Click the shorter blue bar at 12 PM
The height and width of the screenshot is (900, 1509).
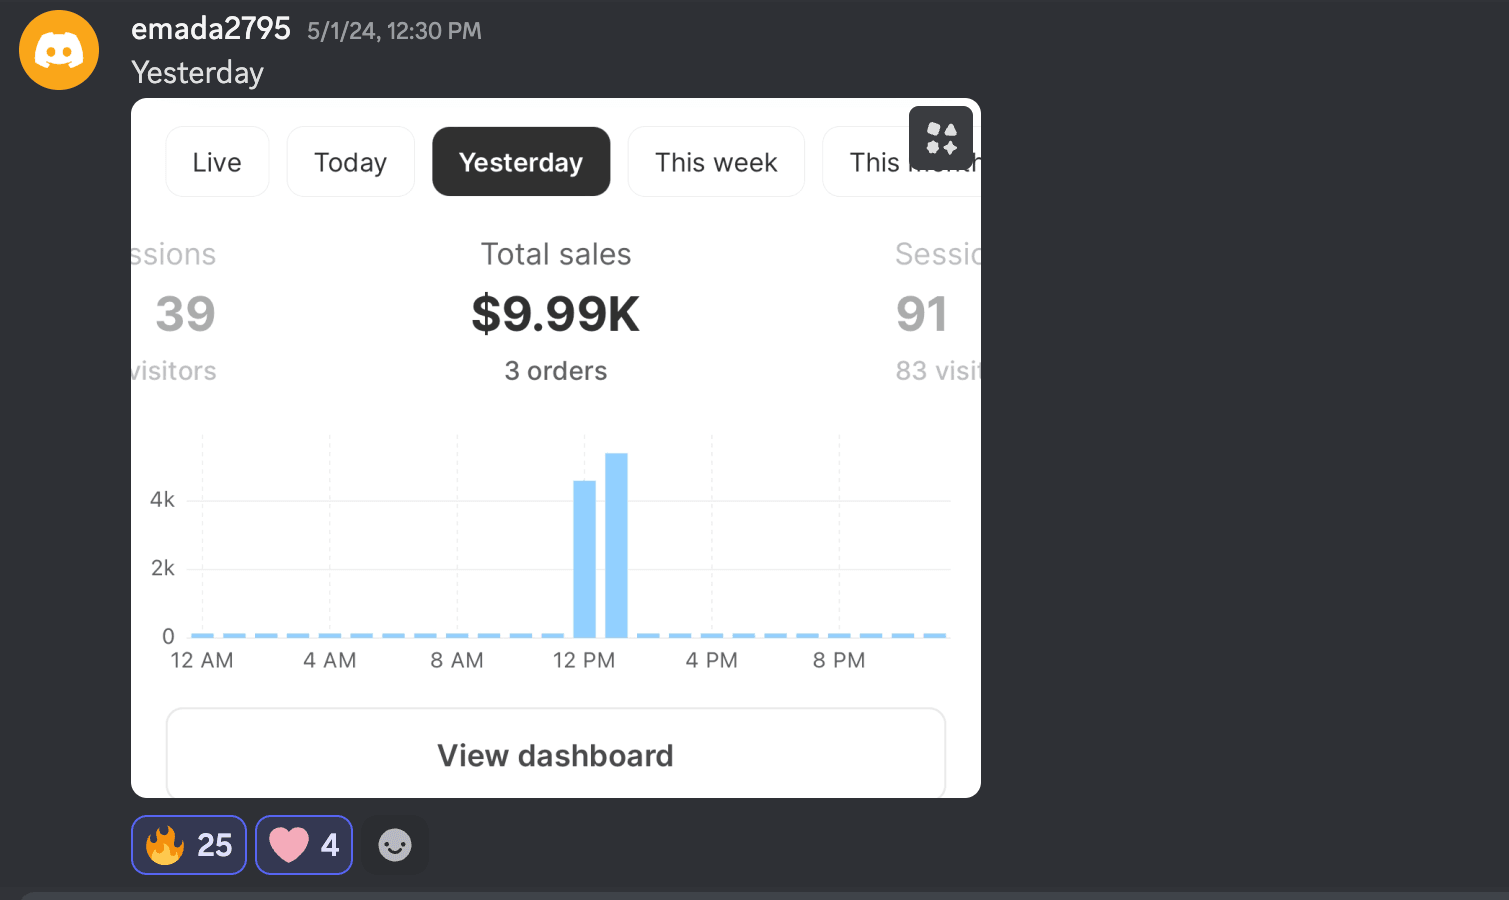coord(584,558)
